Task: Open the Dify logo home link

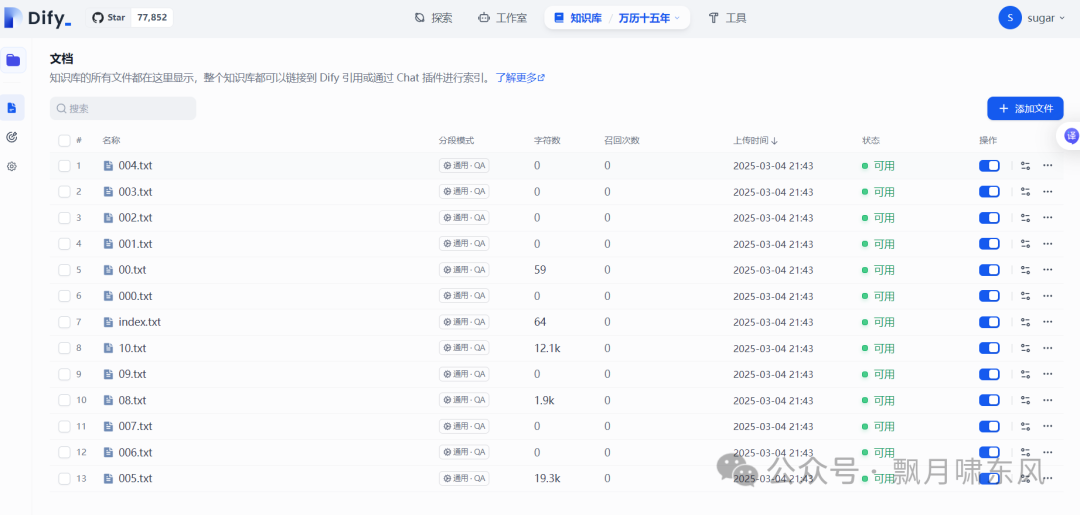Action: (38, 18)
